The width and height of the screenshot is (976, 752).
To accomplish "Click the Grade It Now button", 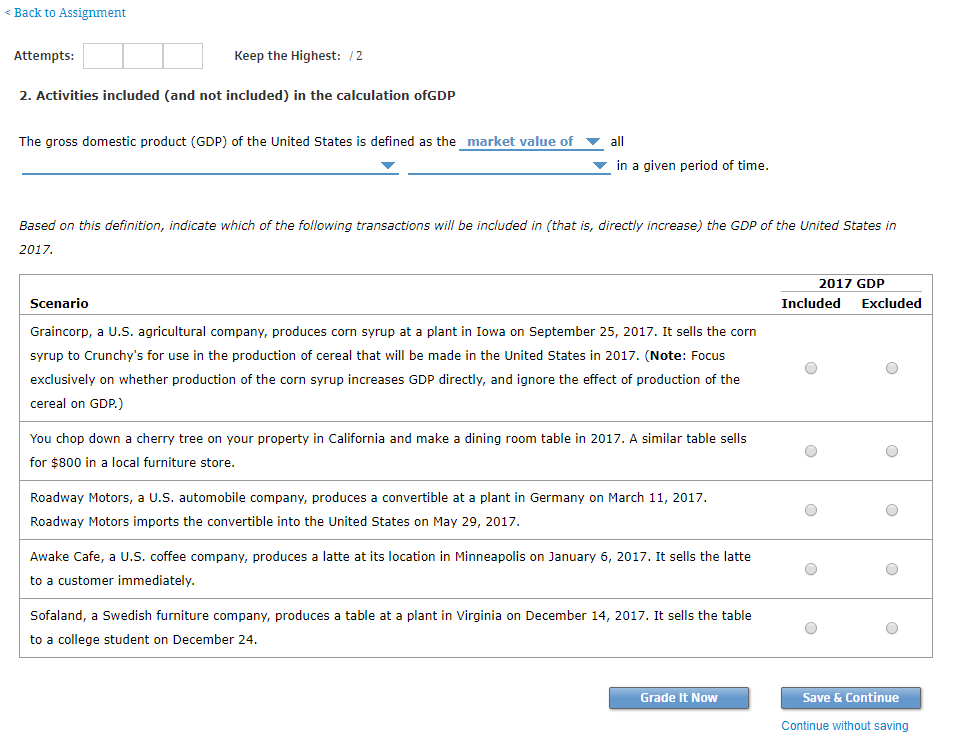I will click(678, 698).
